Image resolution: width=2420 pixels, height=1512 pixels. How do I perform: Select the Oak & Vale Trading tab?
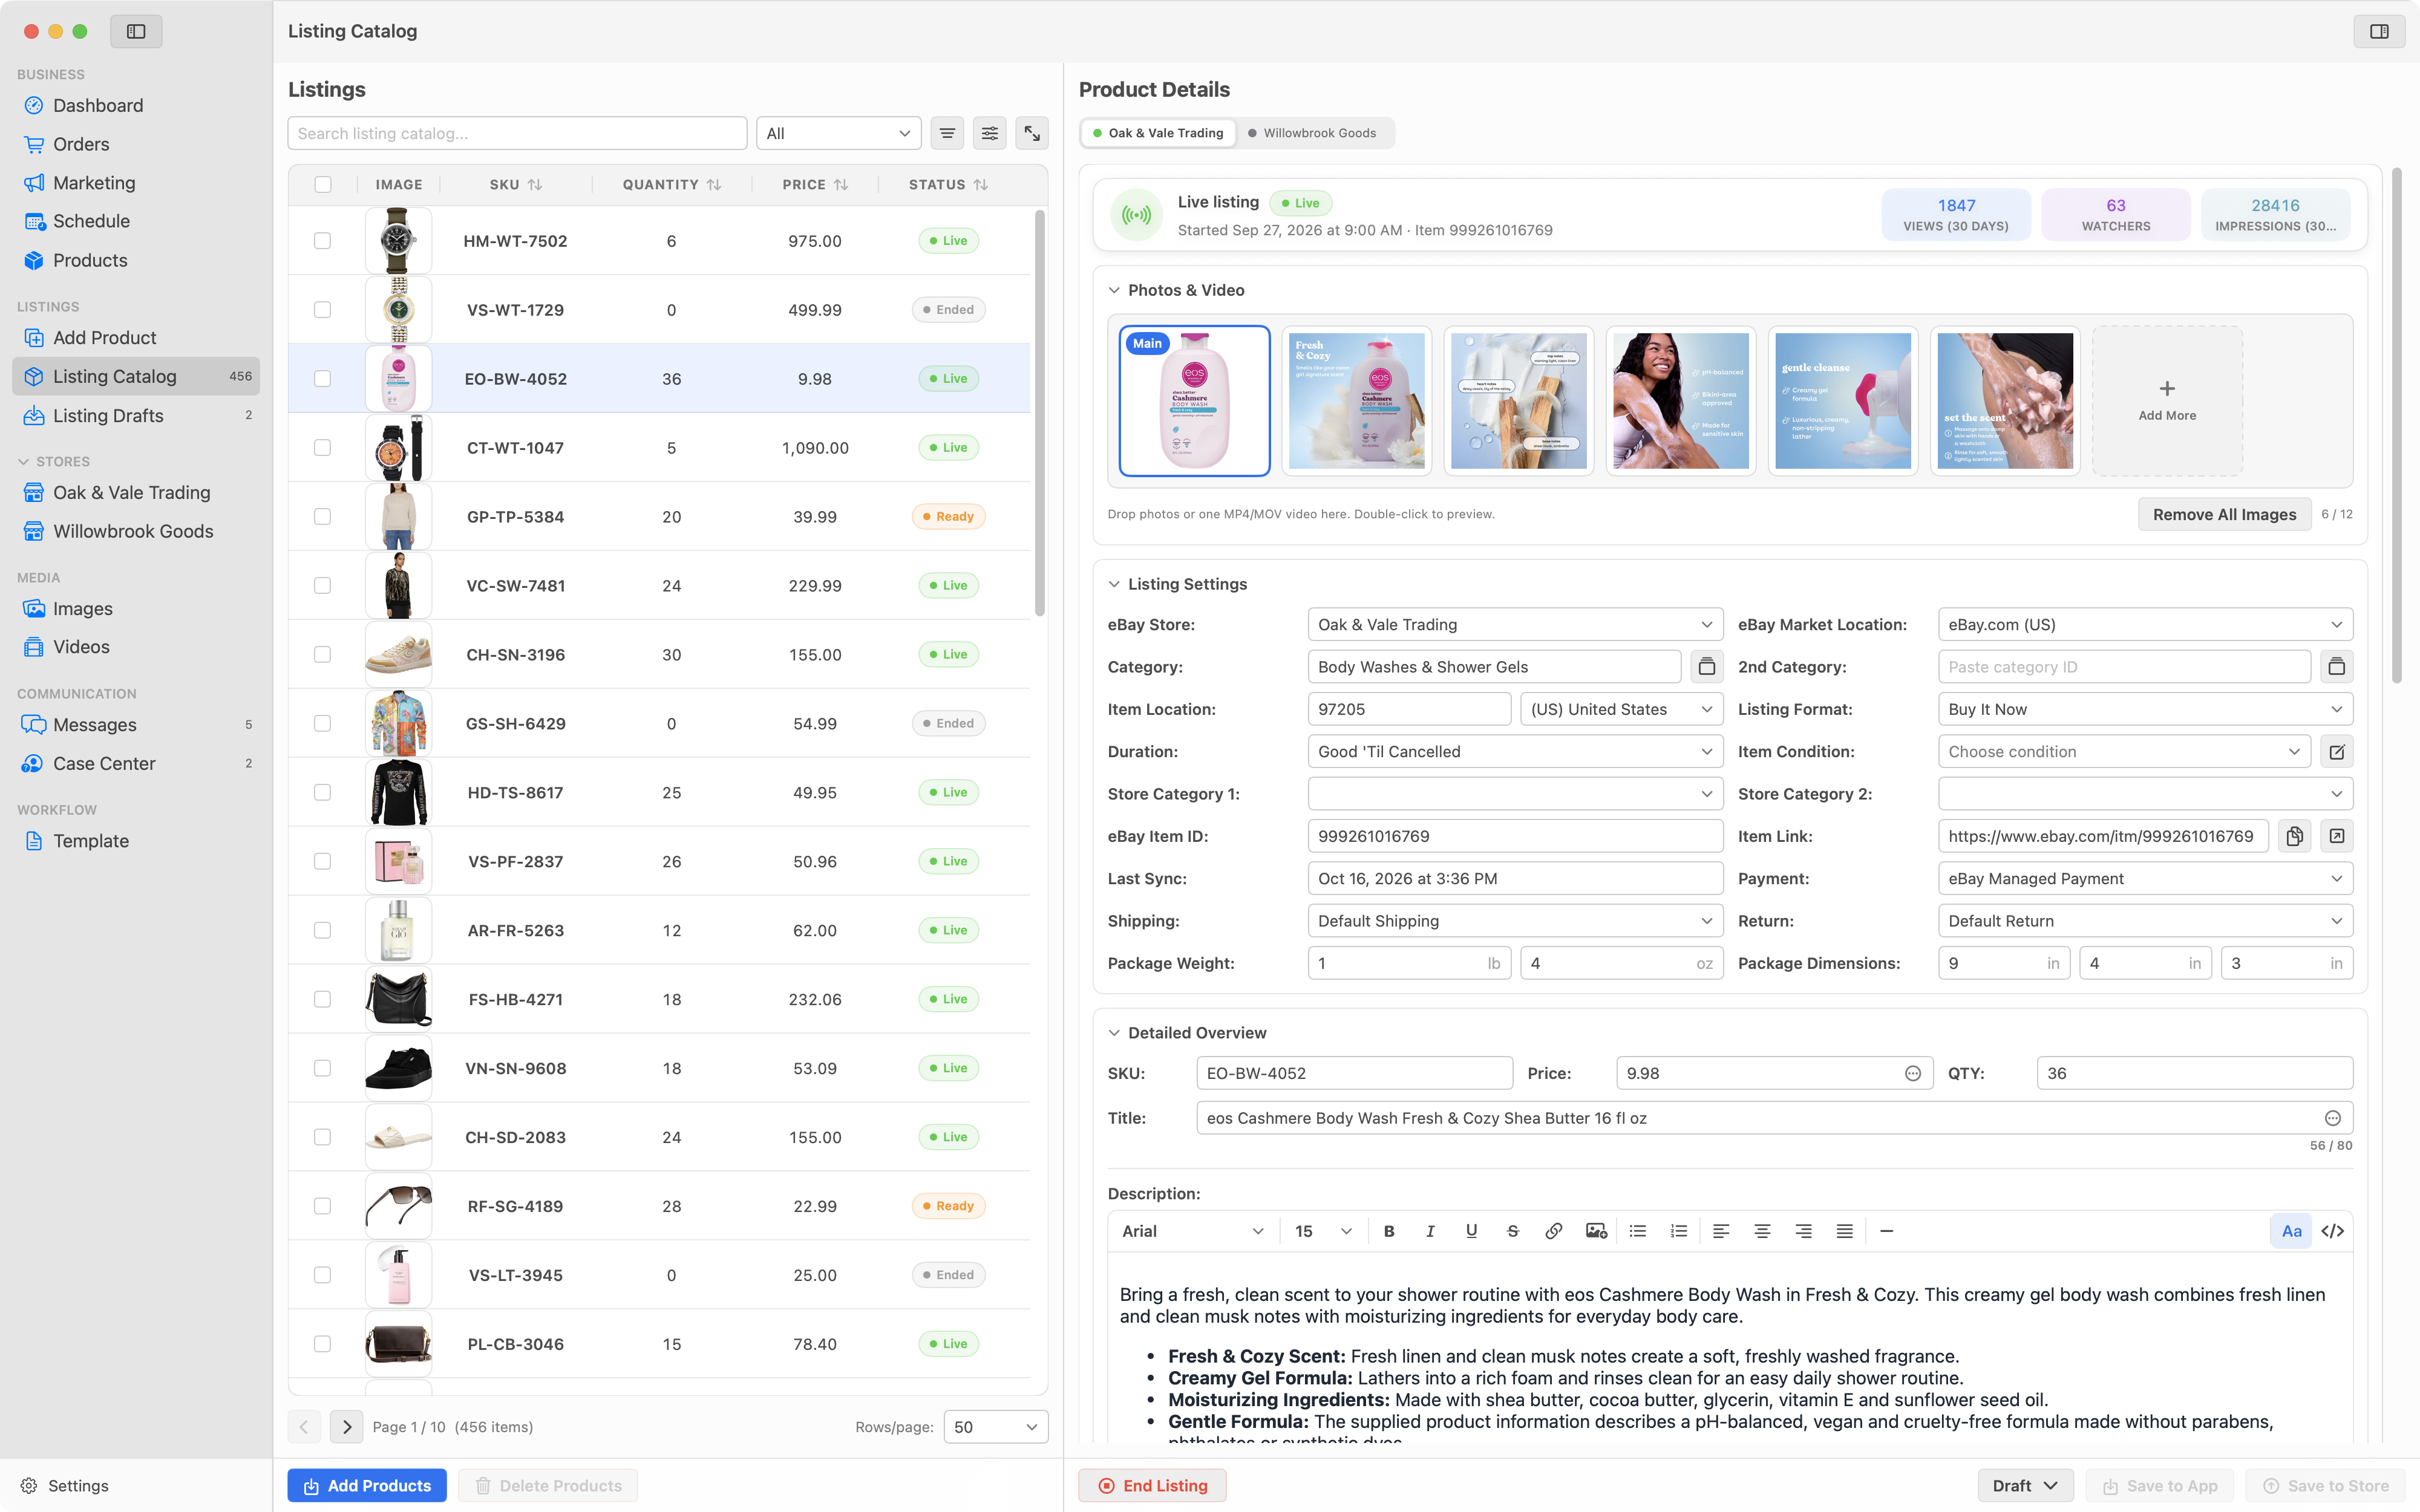point(1158,133)
